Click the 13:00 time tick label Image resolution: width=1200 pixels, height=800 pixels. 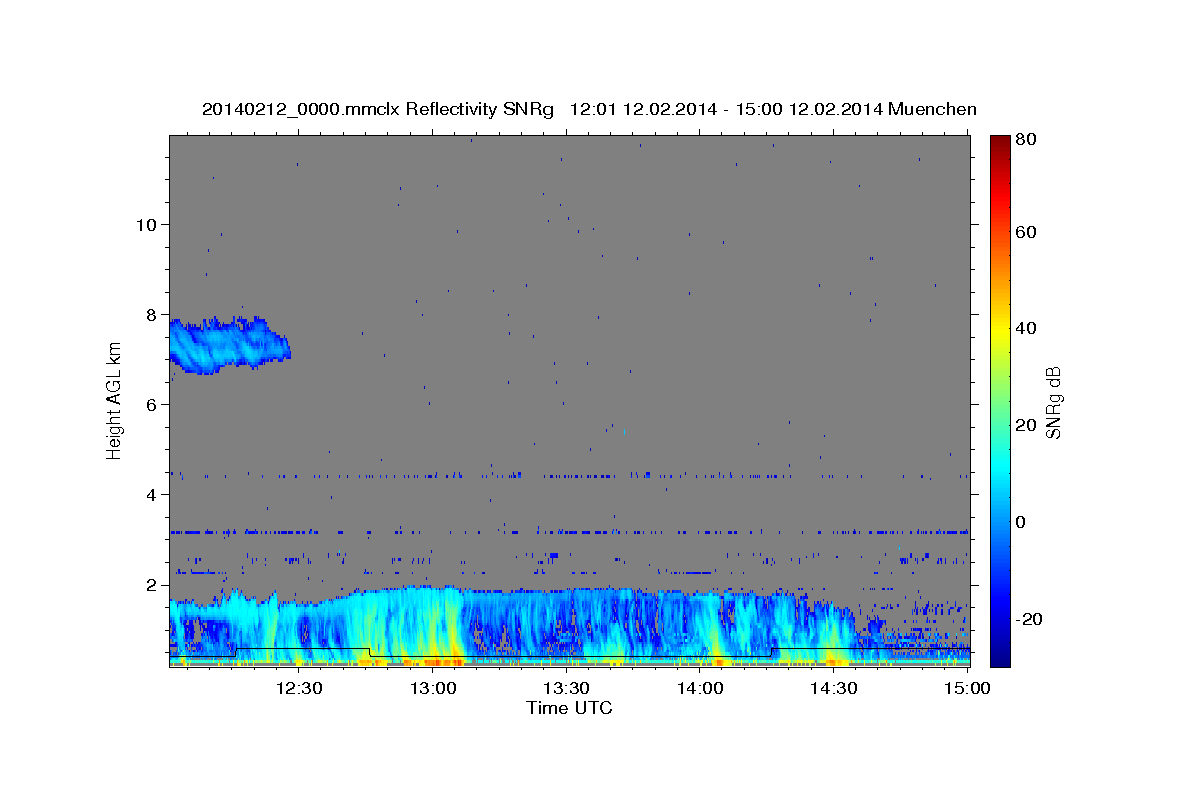(433, 688)
